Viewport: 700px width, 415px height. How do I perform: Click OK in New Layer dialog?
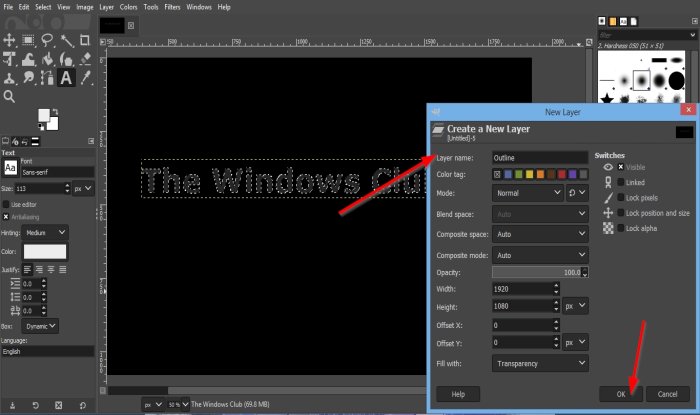[621, 394]
